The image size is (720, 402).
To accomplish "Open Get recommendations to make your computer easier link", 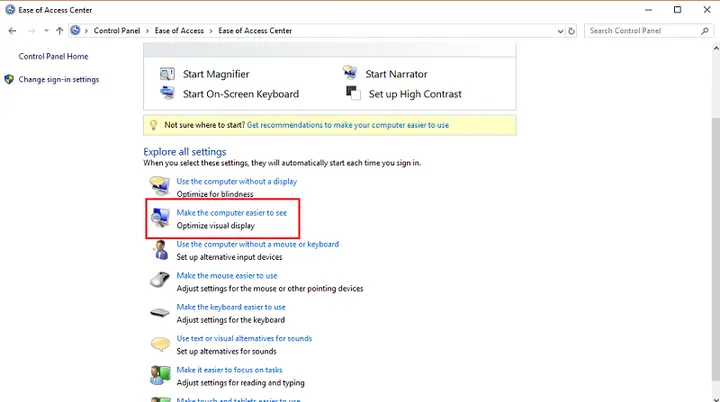I will 348,125.
